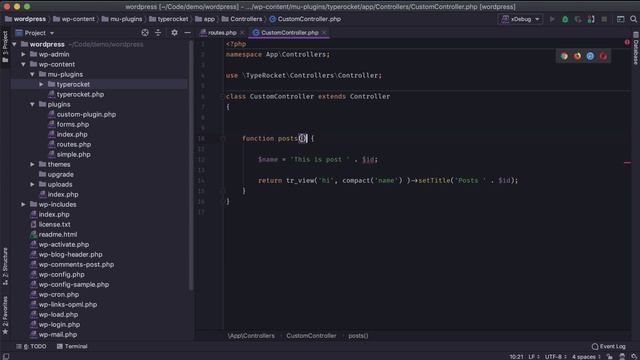Expand the themes folder
This screenshot has width=640, height=360.
[33, 164]
